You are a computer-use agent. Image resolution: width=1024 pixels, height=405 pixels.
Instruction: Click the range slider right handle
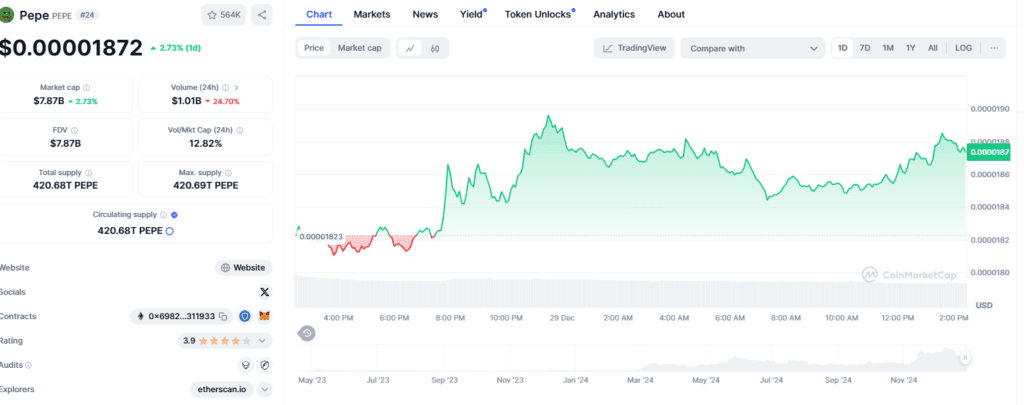click(965, 357)
